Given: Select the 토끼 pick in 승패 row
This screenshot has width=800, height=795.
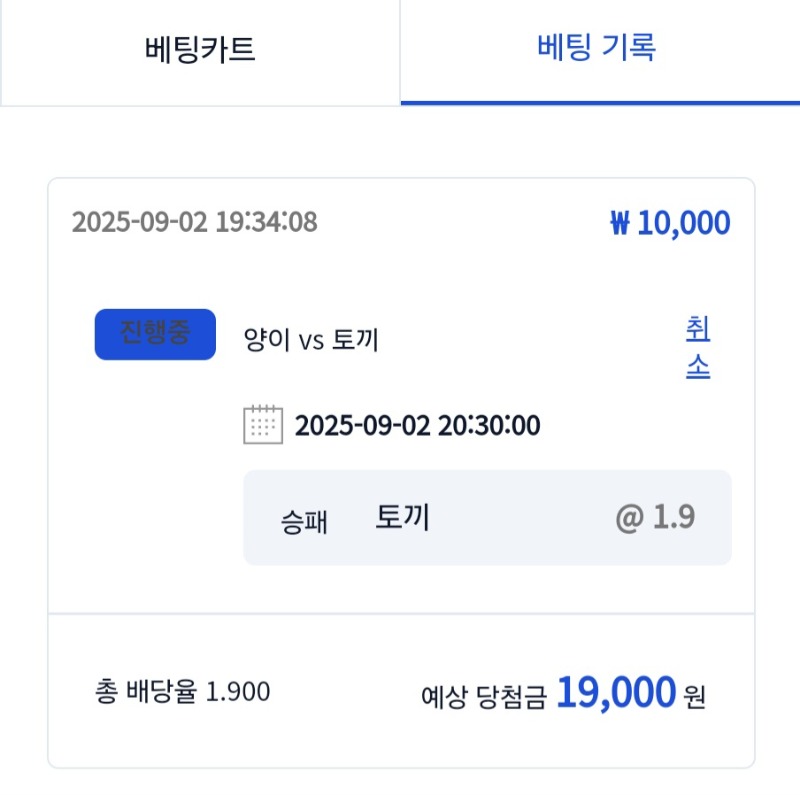Looking at the screenshot, I should click(x=402, y=517).
